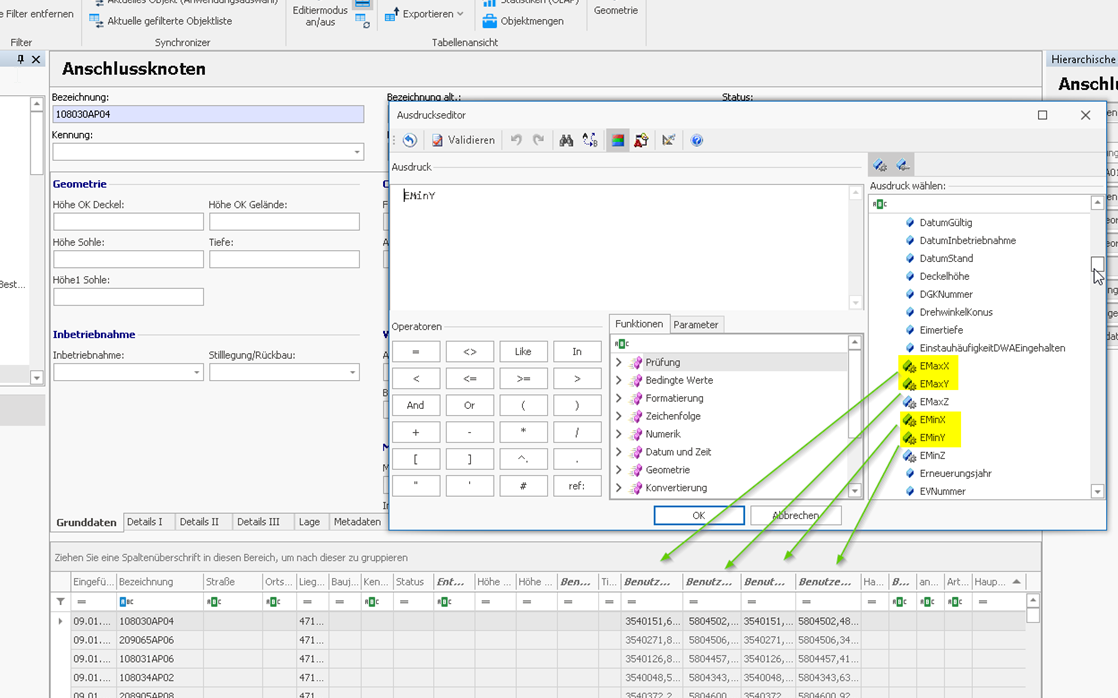Confirm expression with OK button
1118x698 pixels.
point(698,516)
